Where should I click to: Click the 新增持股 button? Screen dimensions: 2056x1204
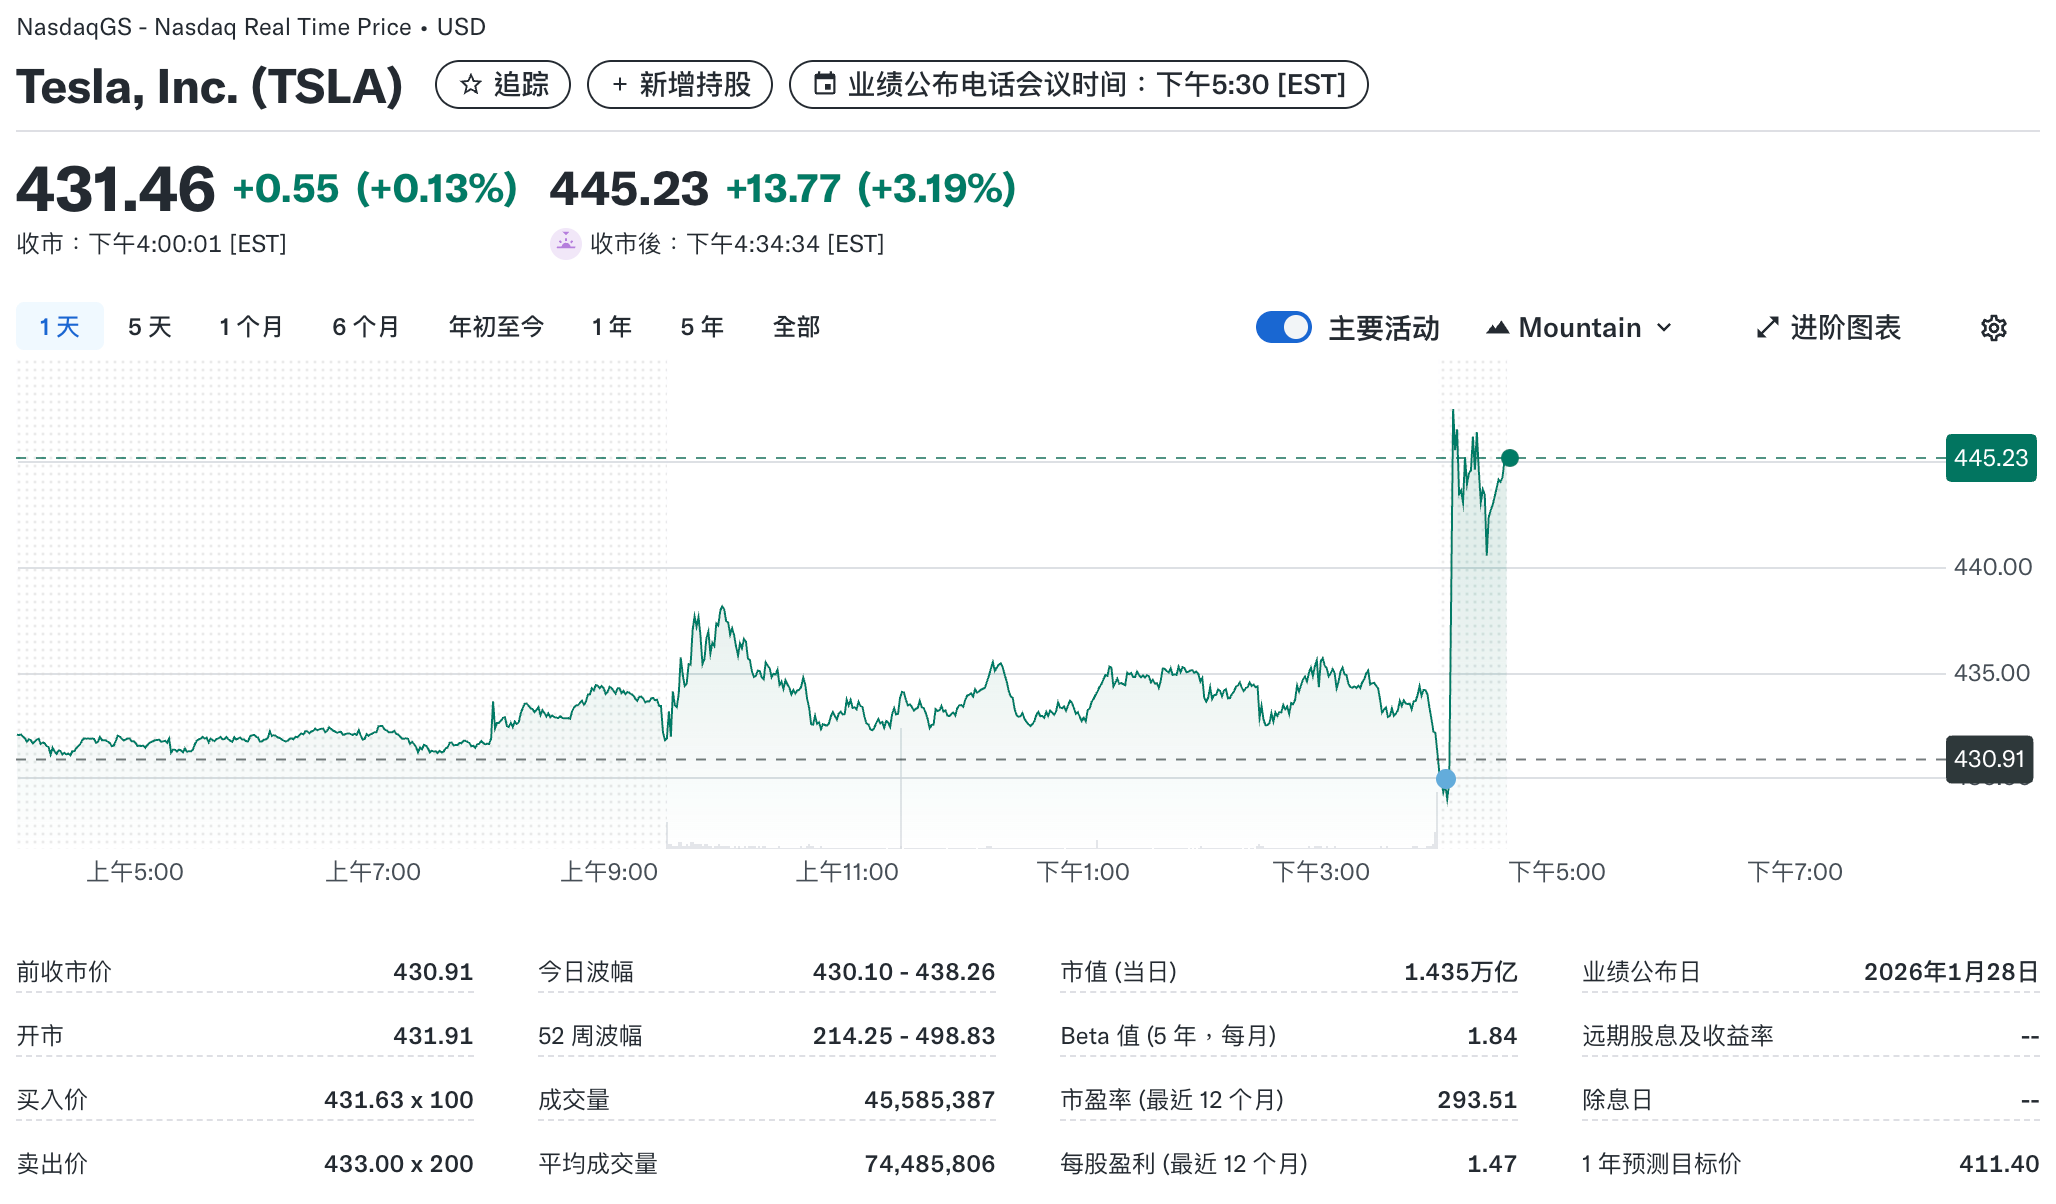(x=680, y=85)
